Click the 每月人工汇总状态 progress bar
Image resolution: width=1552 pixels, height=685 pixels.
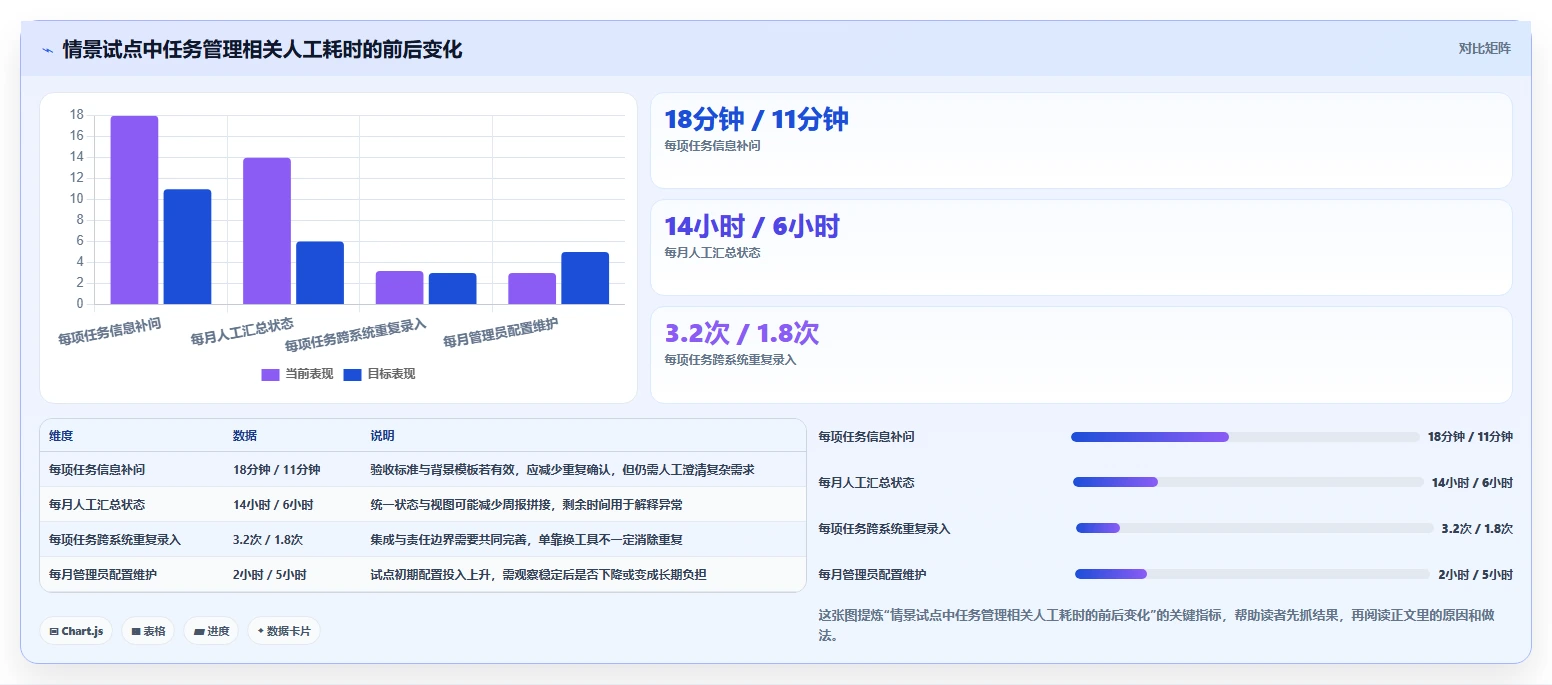click(1248, 482)
